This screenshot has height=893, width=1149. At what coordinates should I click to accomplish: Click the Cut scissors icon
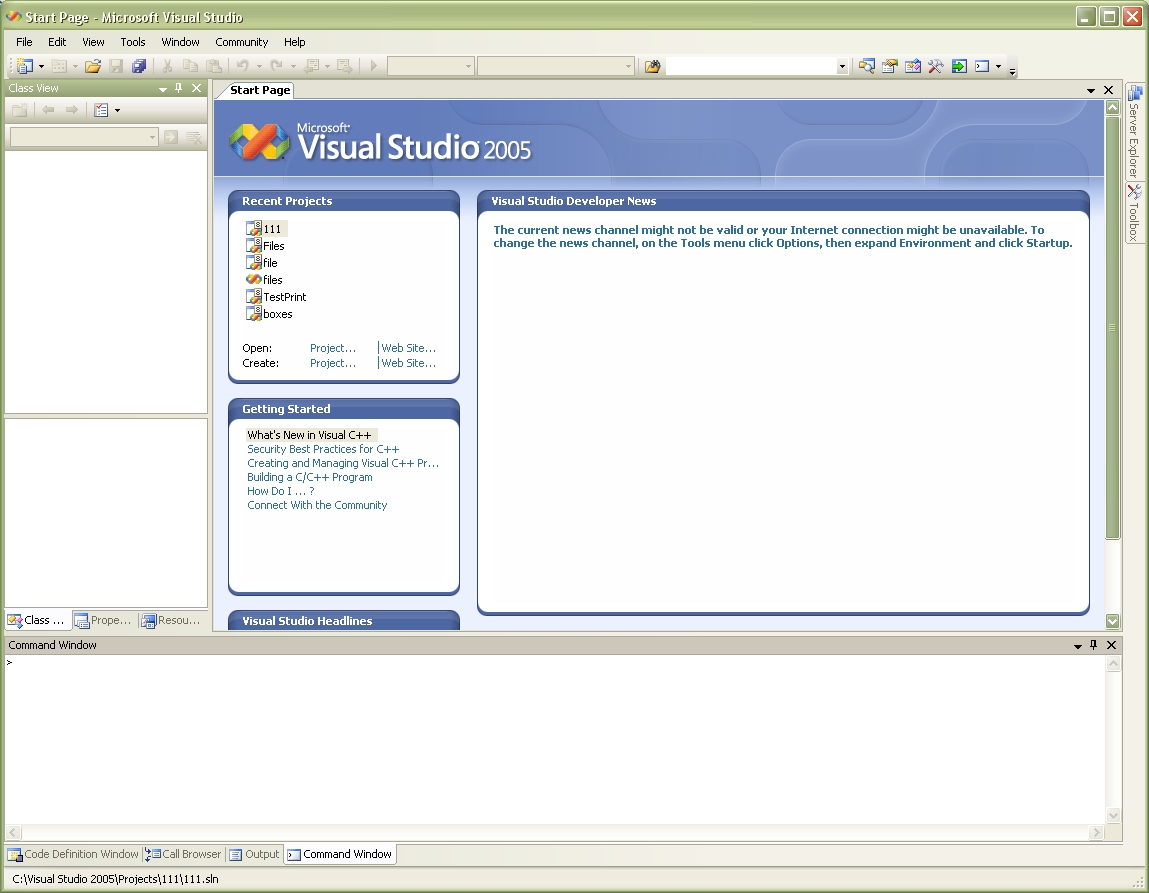click(167, 66)
